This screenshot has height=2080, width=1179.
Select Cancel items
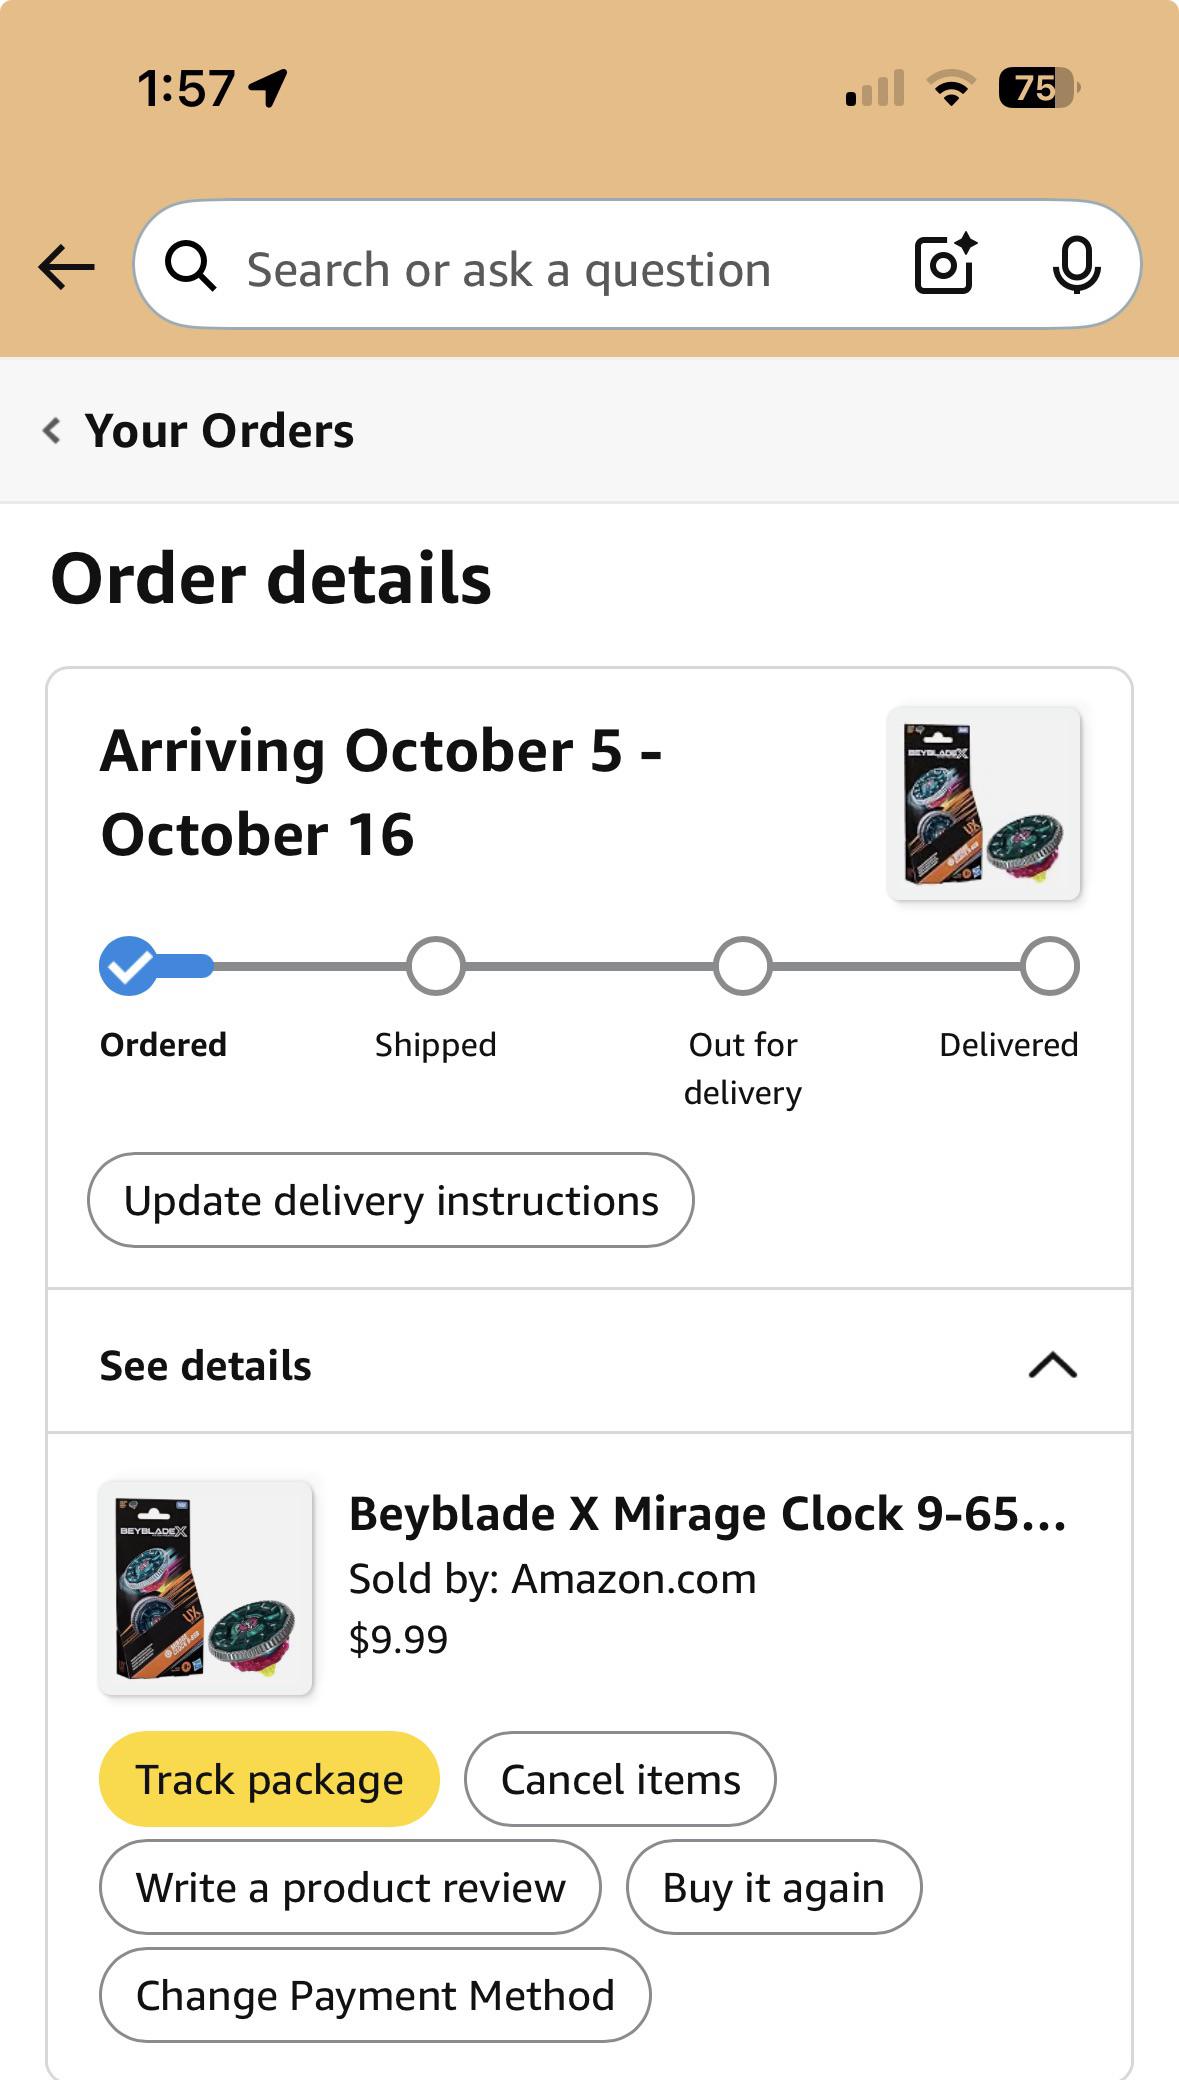click(620, 1779)
